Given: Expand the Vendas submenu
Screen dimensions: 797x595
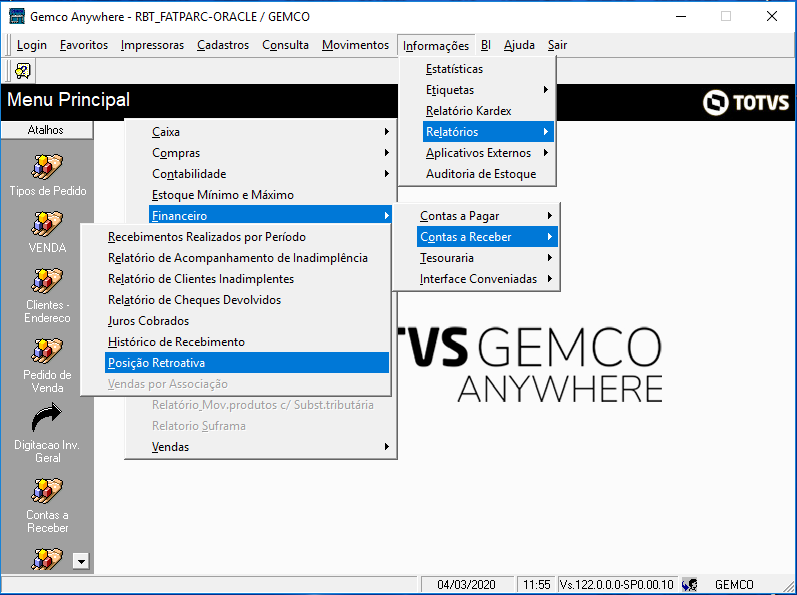Looking at the screenshot, I should pos(271,447).
